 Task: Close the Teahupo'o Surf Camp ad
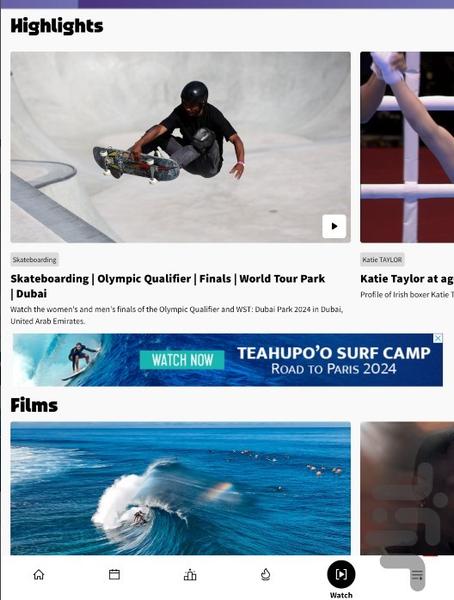438,338
